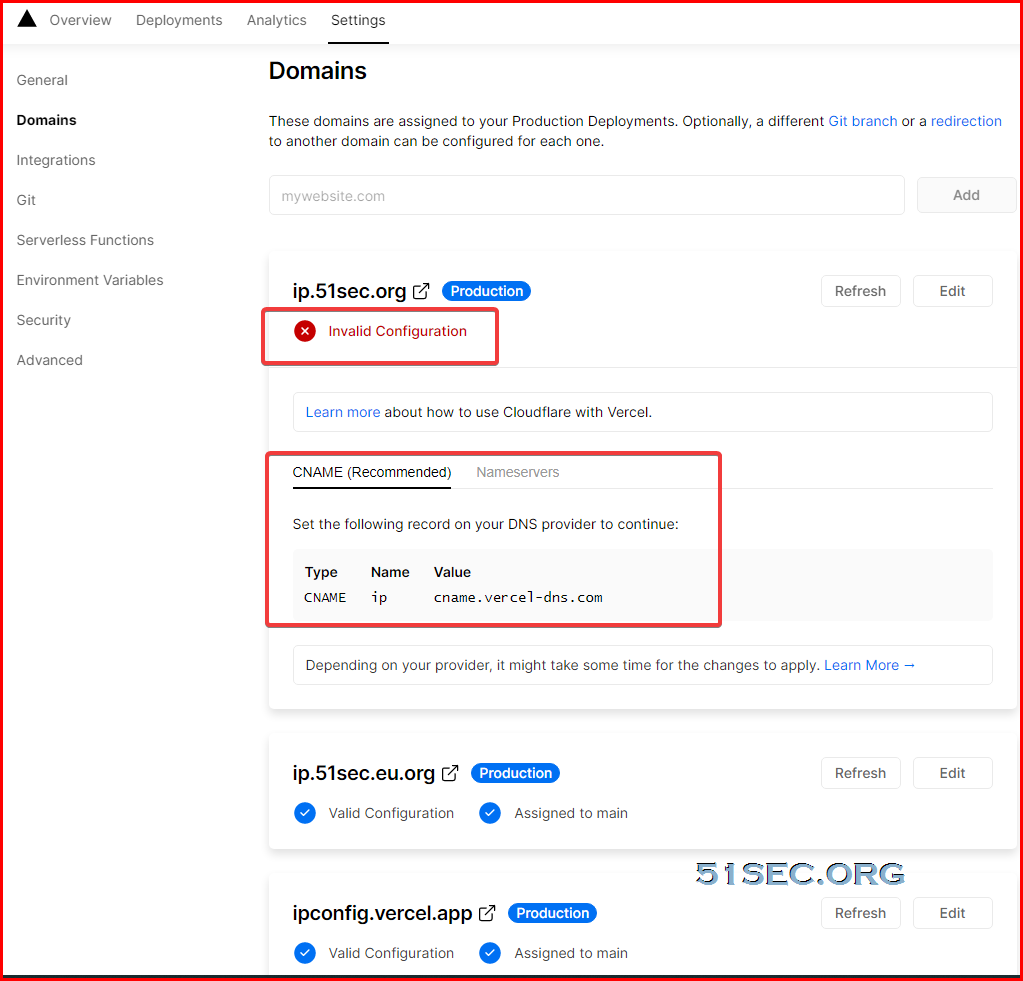This screenshot has height=981, width=1023.
Task: Switch to the Analytics tab
Action: pyautogui.click(x=277, y=20)
